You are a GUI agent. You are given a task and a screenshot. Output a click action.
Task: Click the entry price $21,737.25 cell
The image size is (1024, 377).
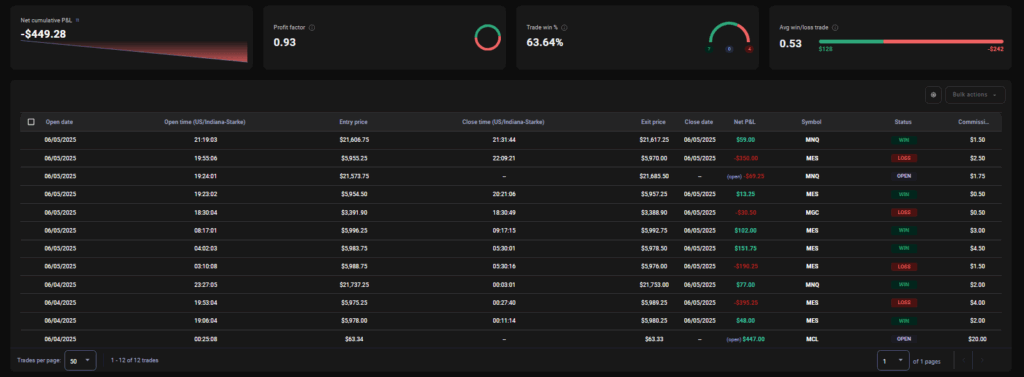[353, 285]
